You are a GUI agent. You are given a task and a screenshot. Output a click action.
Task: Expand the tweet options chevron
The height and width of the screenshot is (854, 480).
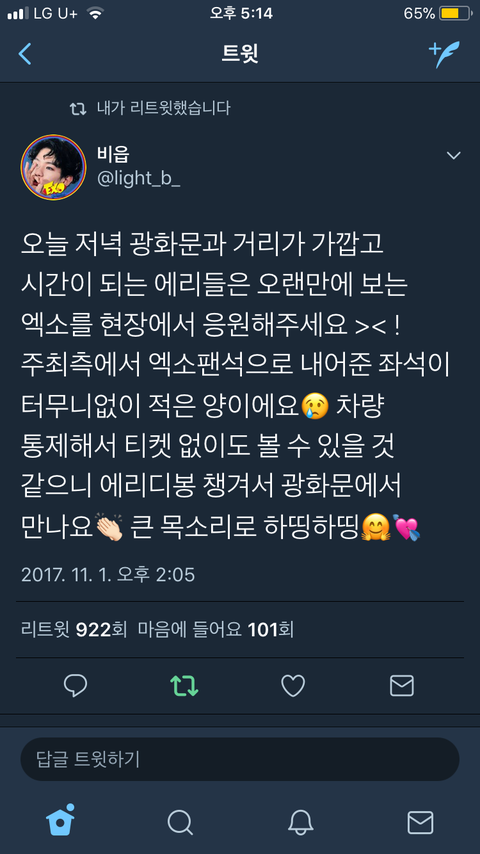pos(453,156)
